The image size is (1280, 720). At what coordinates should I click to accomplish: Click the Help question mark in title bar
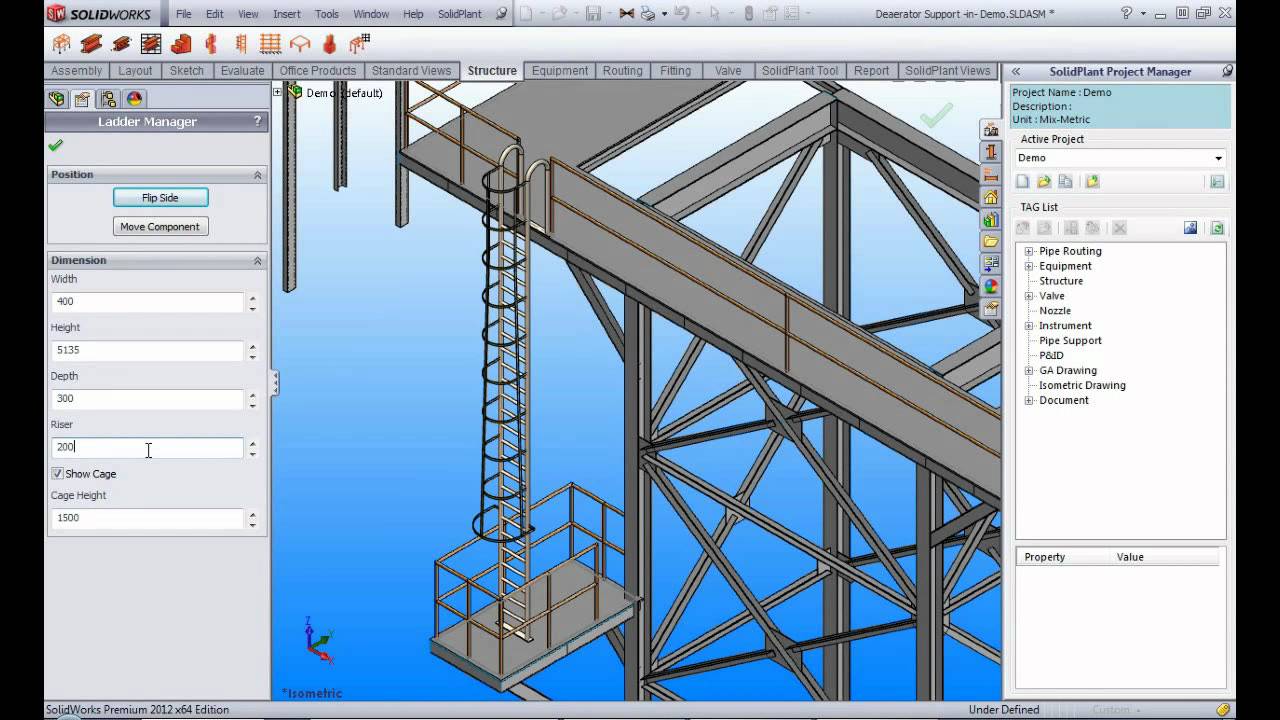(x=1127, y=13)
